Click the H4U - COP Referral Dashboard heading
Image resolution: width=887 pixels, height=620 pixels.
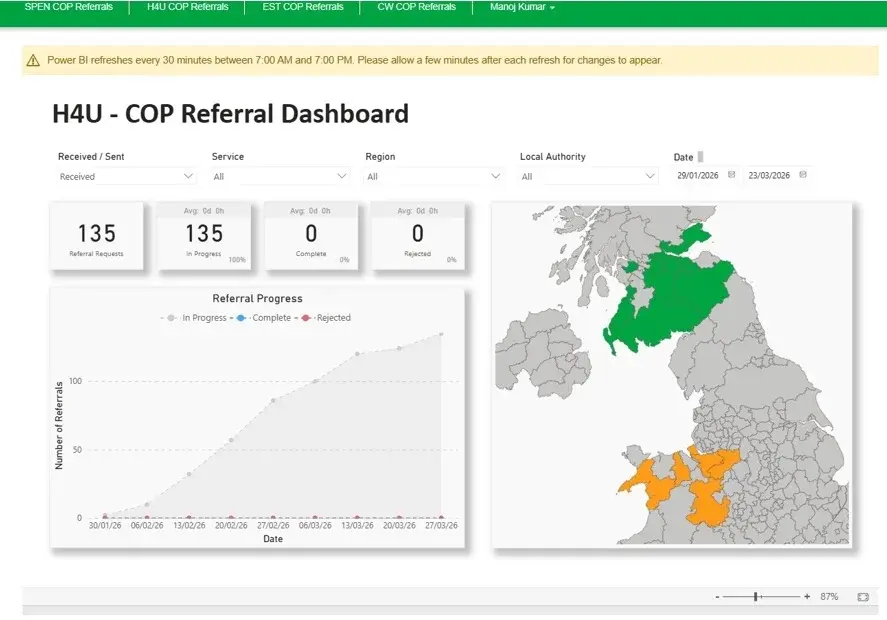click(x=230, y=113)
